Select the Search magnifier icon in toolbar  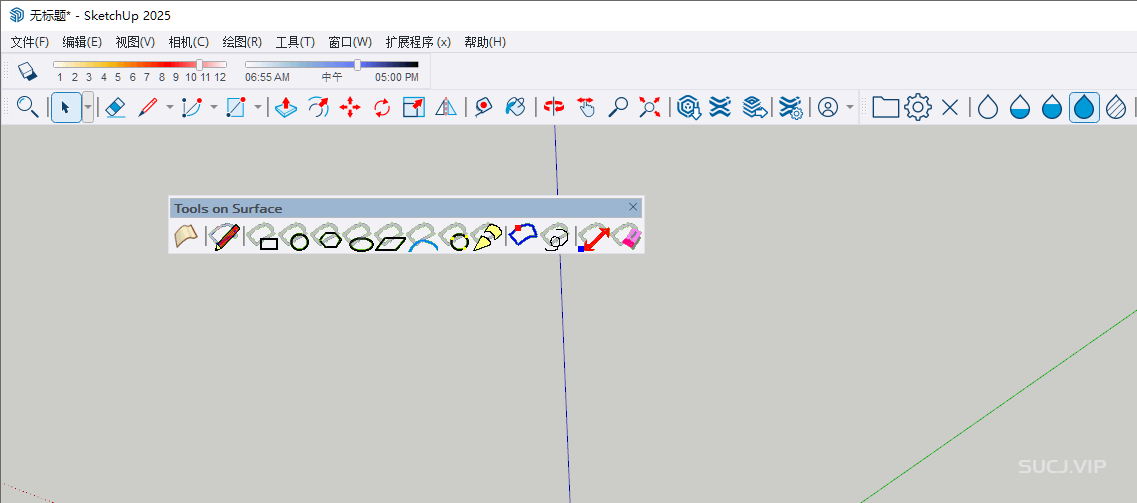tap(28, 107)
